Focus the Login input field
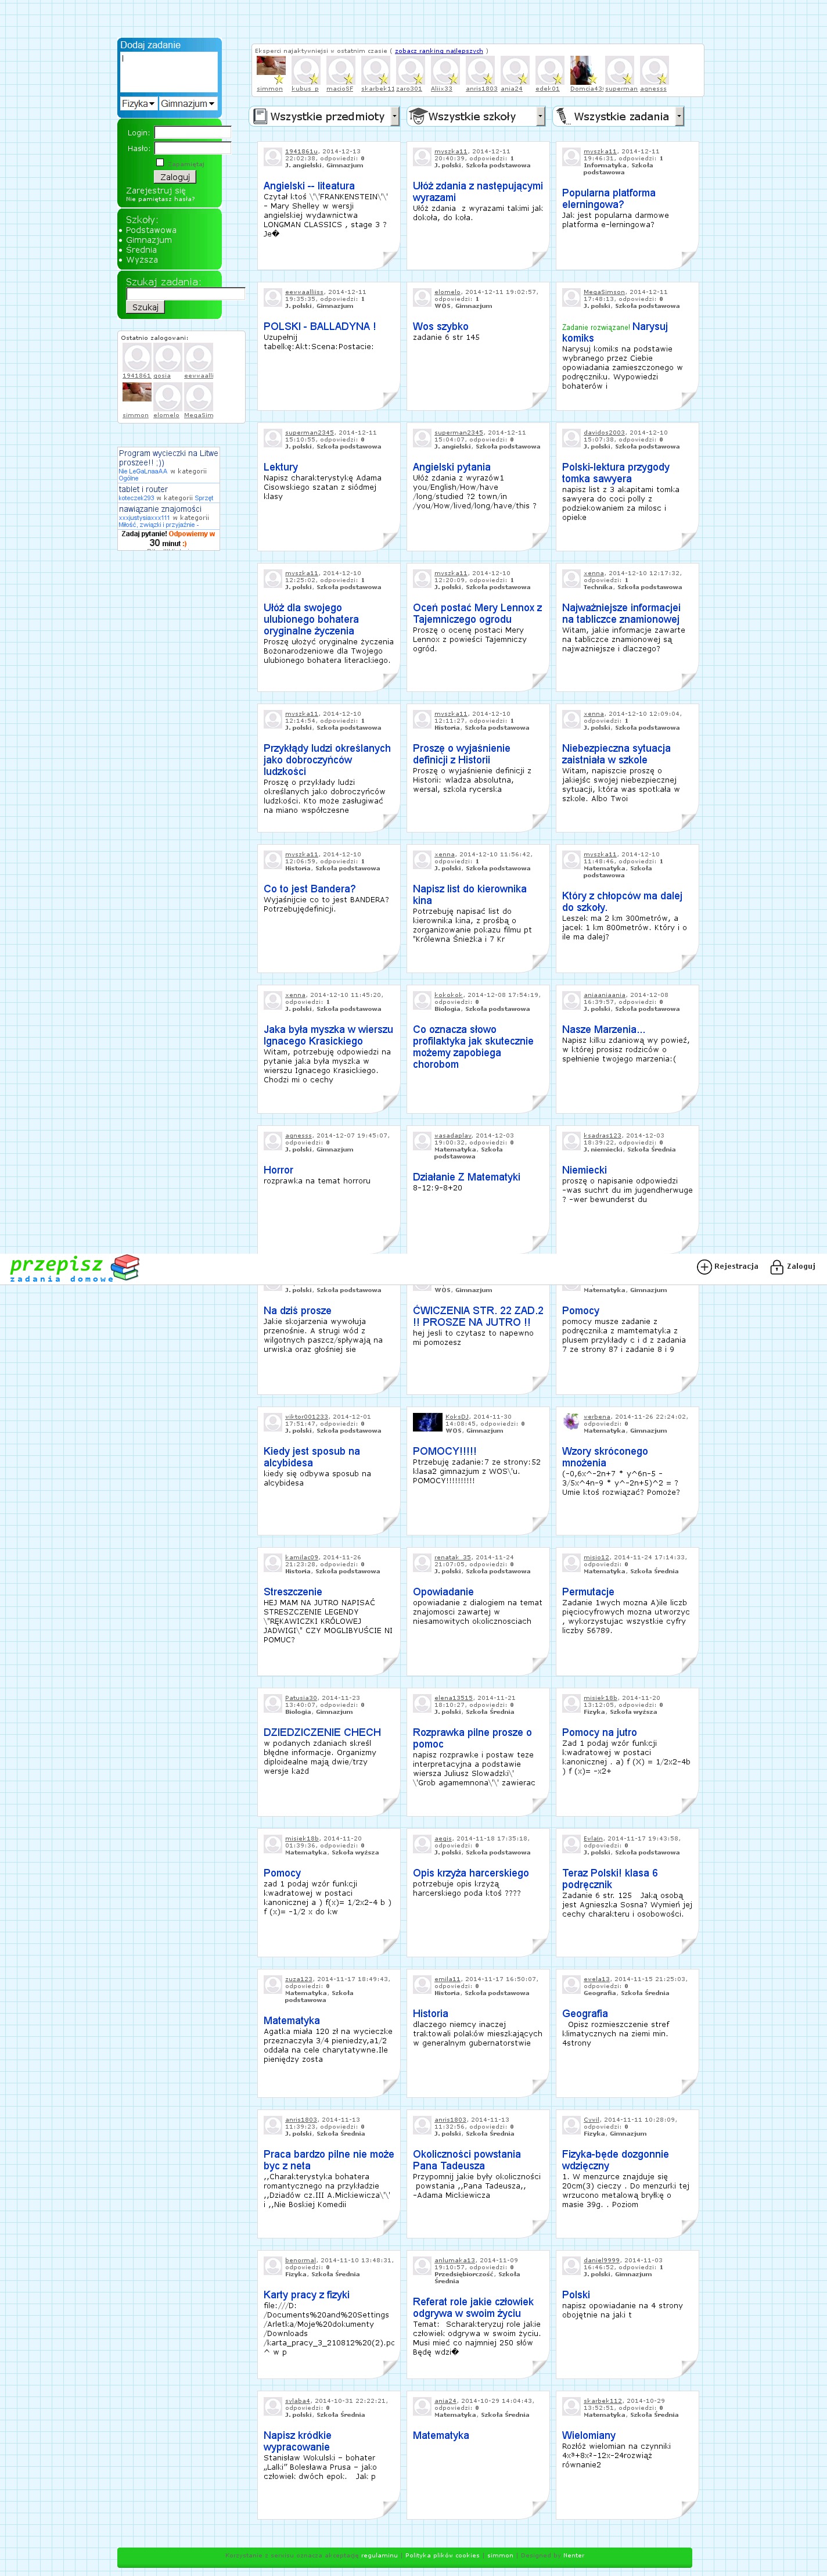Image resolution: width=827 pixels, height=2576 pixels. tap(192, 133)
